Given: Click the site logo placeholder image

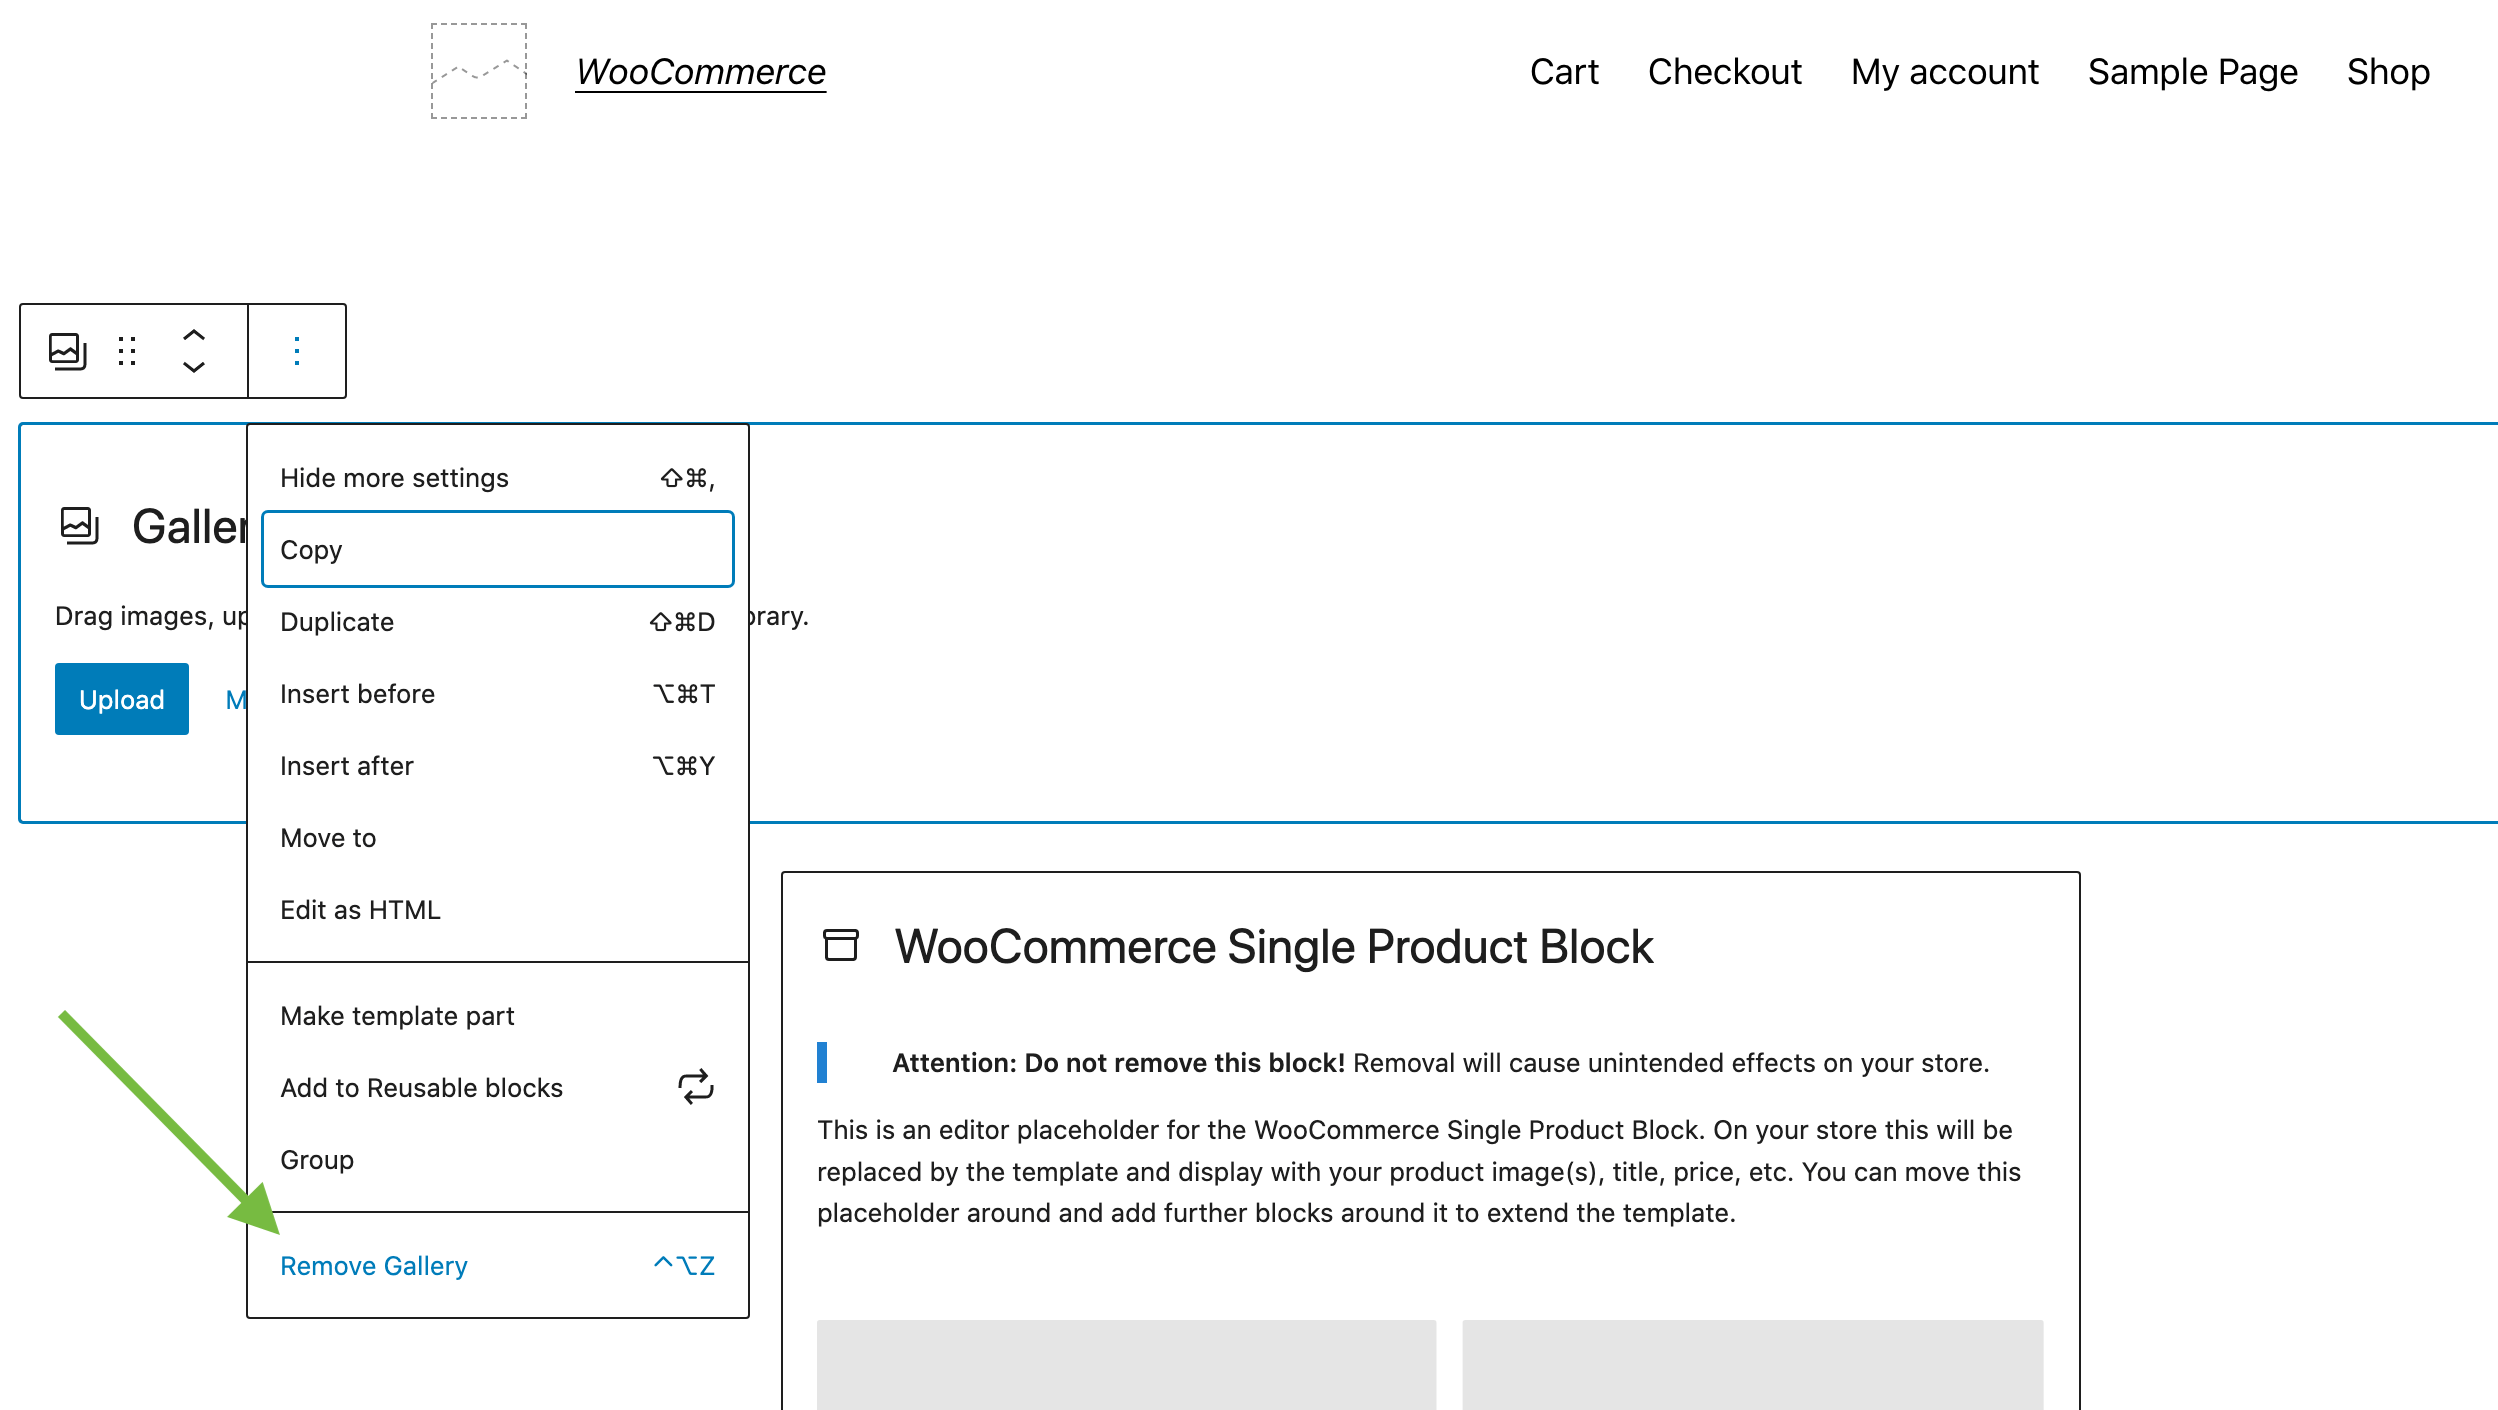Looking at the screenshot, I should pos(479,70).
